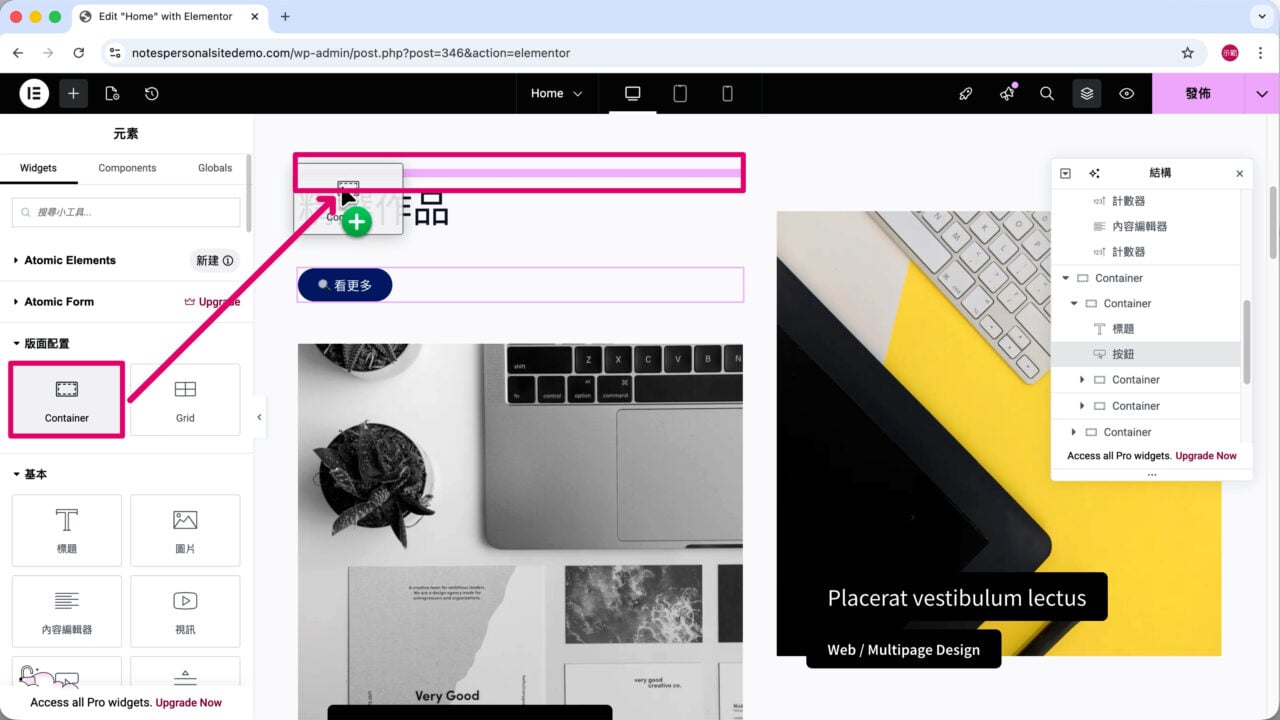Screen dimensions: 1280x720
Task: Select the 標題 heading widget in left panel
Action: click(67, 530)
